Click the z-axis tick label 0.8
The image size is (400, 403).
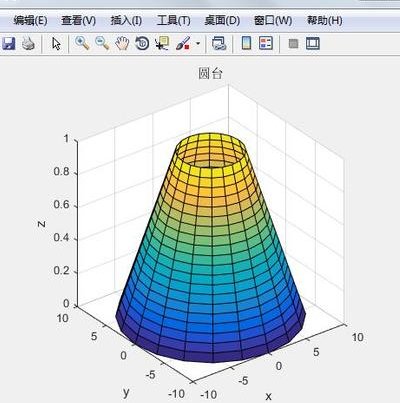(61, 172)
